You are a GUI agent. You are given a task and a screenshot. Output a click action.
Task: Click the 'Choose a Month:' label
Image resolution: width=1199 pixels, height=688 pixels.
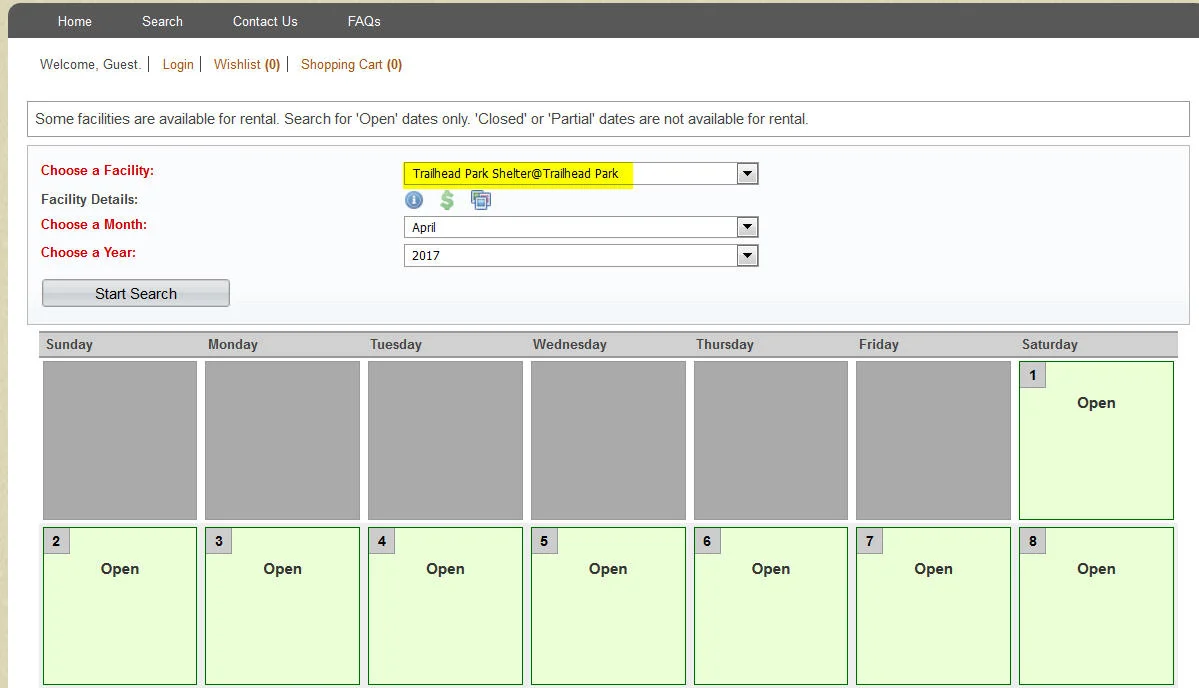[x=94, y=224]
